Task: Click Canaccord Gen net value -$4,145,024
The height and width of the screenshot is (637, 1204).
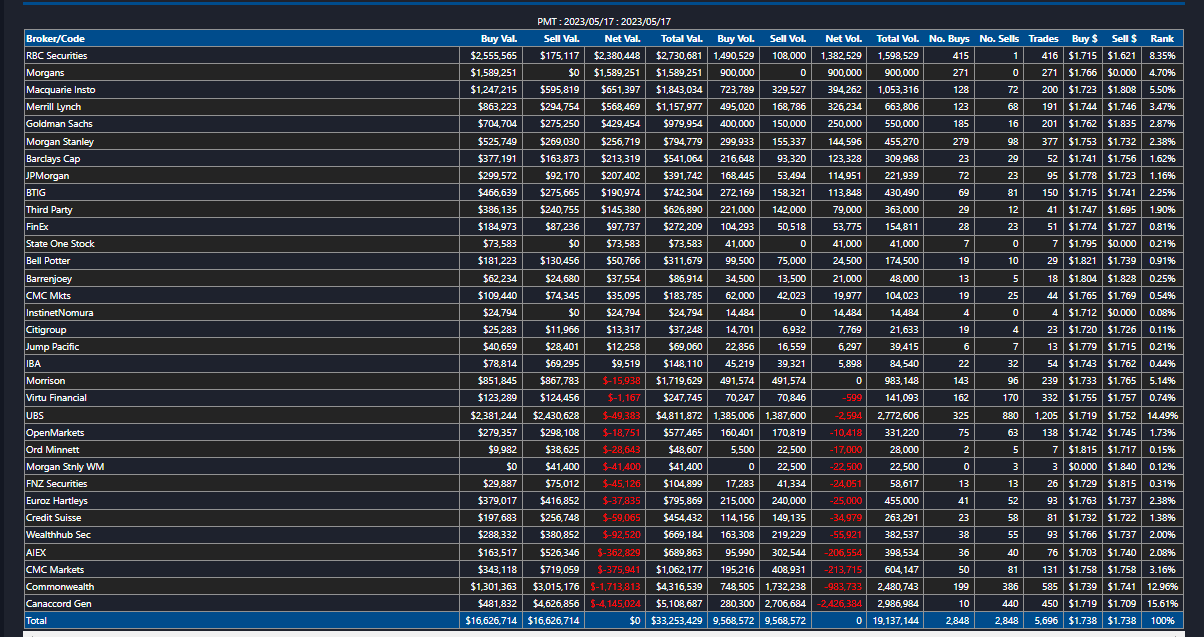Action: (x=616, y=604)
